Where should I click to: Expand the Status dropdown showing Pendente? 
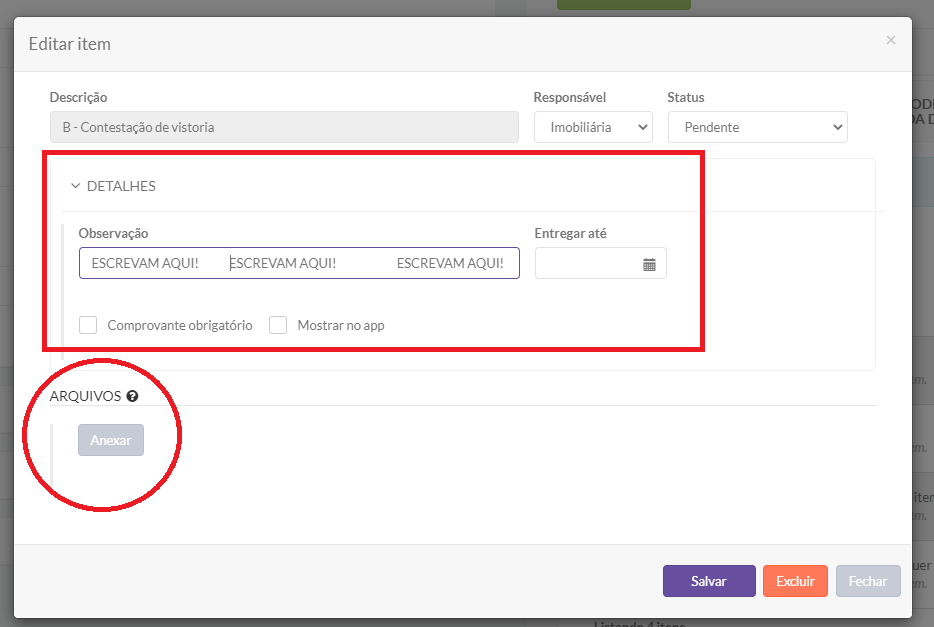pos(757,127)
